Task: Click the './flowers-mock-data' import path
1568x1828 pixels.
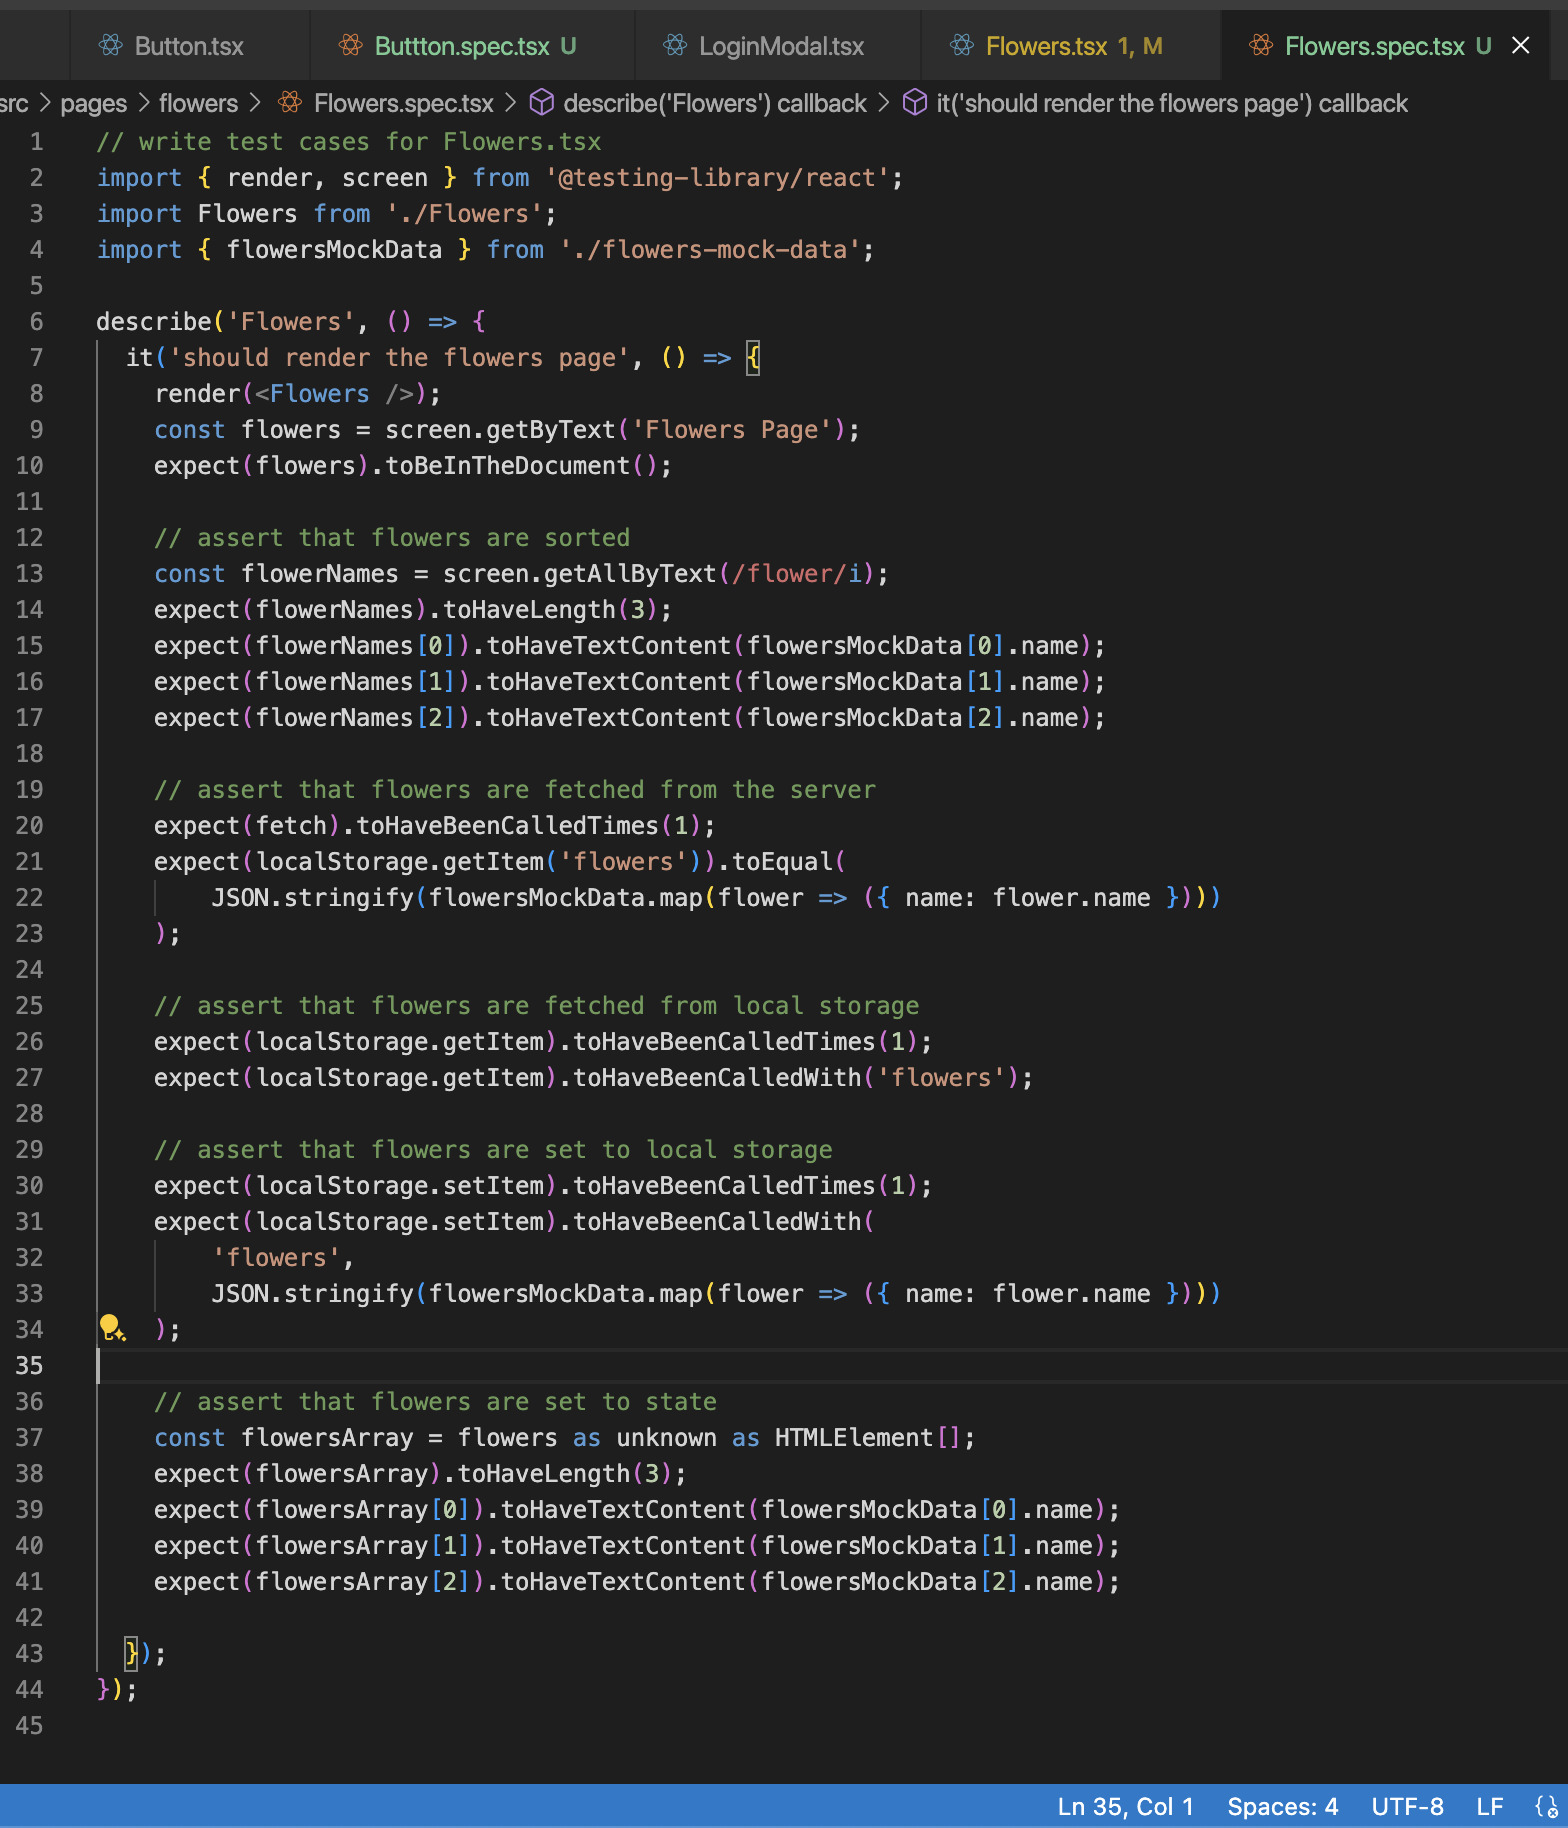Action: pos(709,249)
